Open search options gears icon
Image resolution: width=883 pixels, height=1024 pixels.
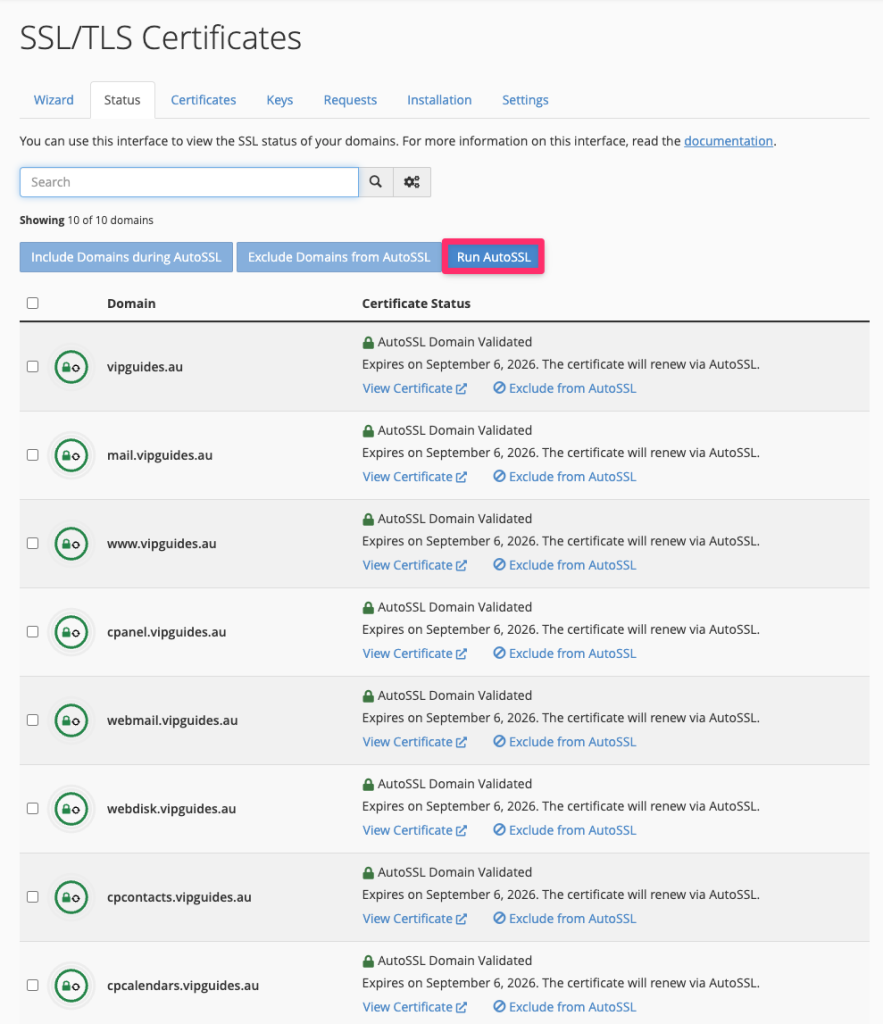[x=411, y=182]
